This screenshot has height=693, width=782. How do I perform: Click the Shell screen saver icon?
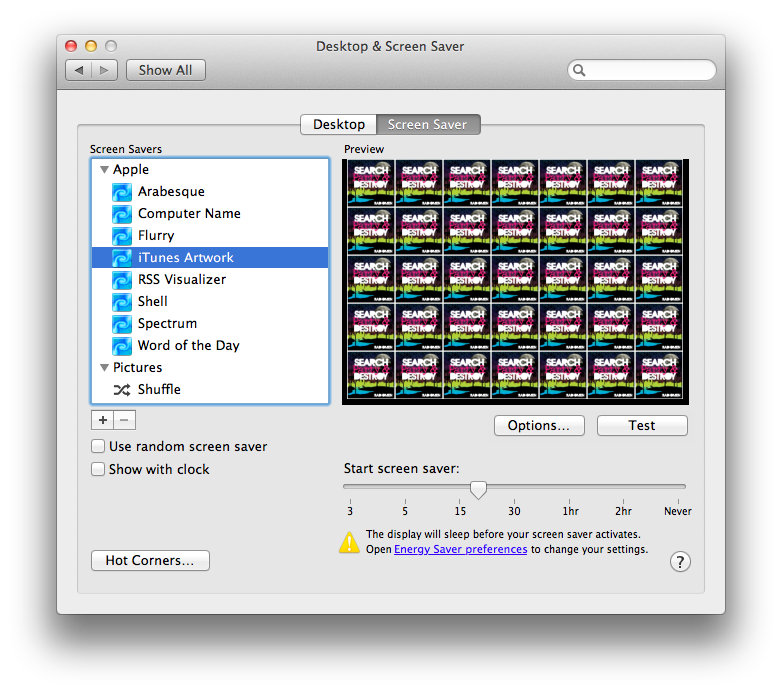(x=122, y=302)
